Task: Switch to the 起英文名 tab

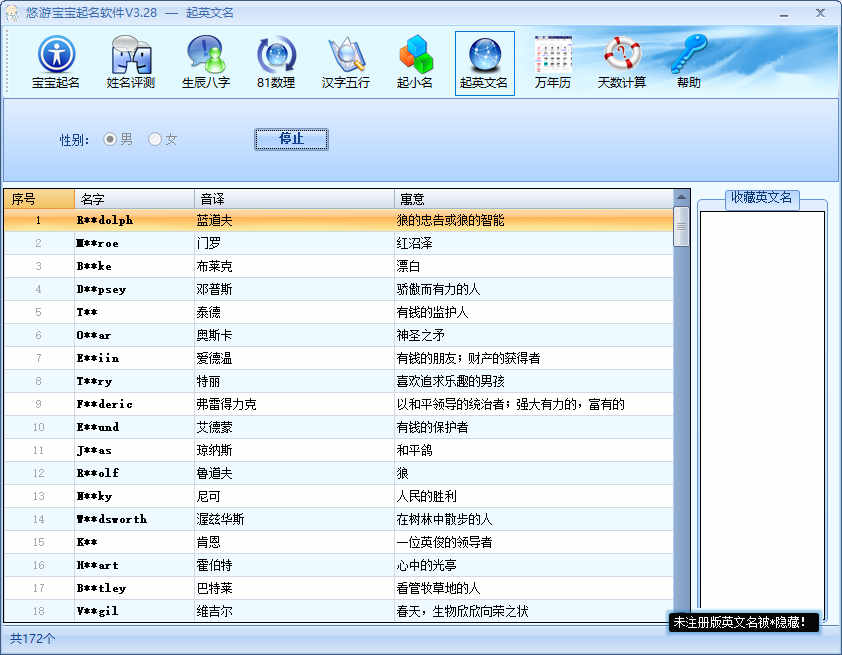Action: point(484,62)
